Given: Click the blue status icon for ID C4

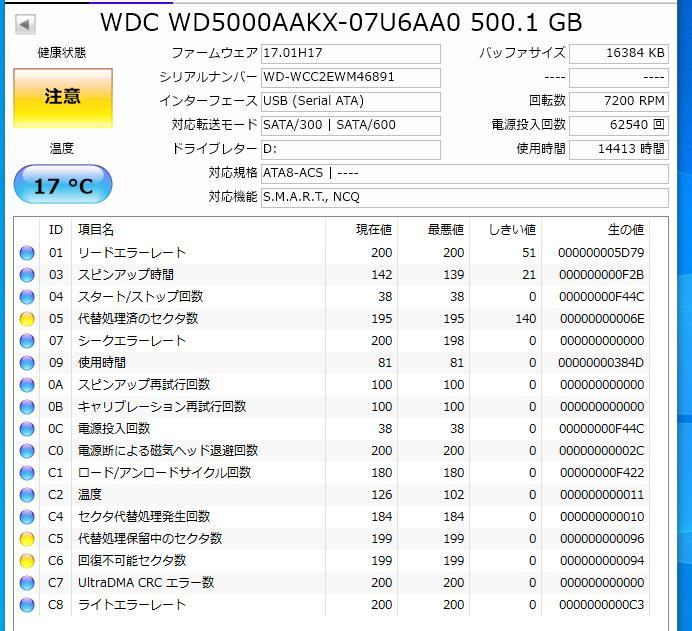Looking at the screenshot, I should (x=27, y=517).
